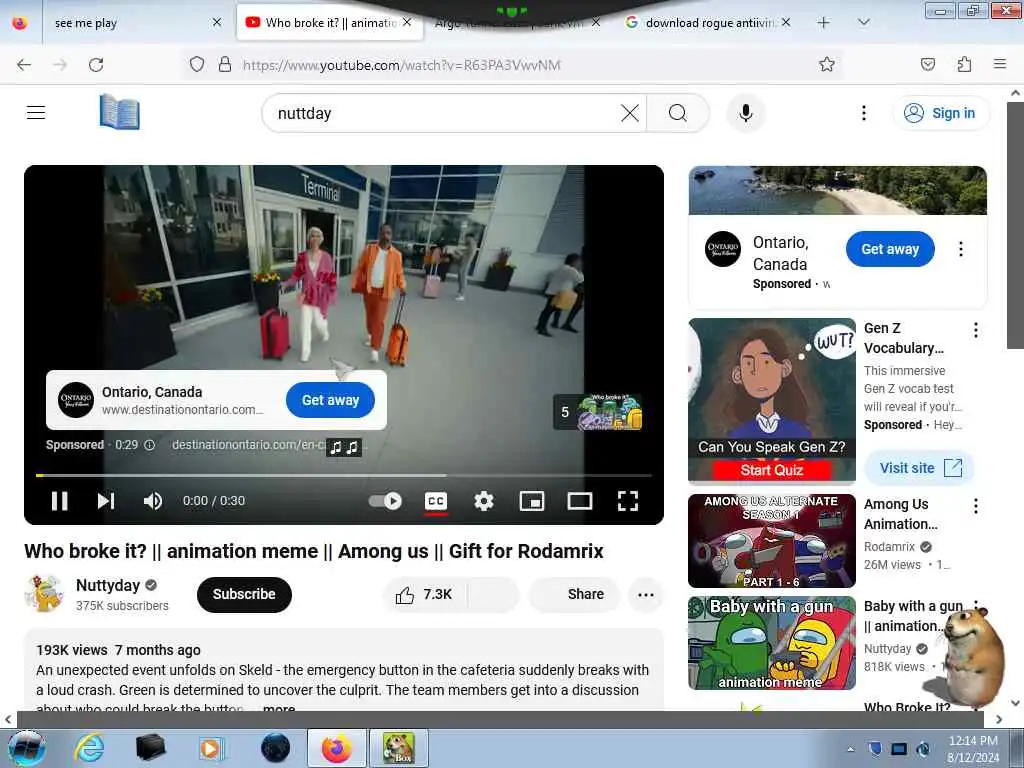Open options for Gen Z Vocabulary ad
Screen dimensions: 1024x768
click(976, 330)
